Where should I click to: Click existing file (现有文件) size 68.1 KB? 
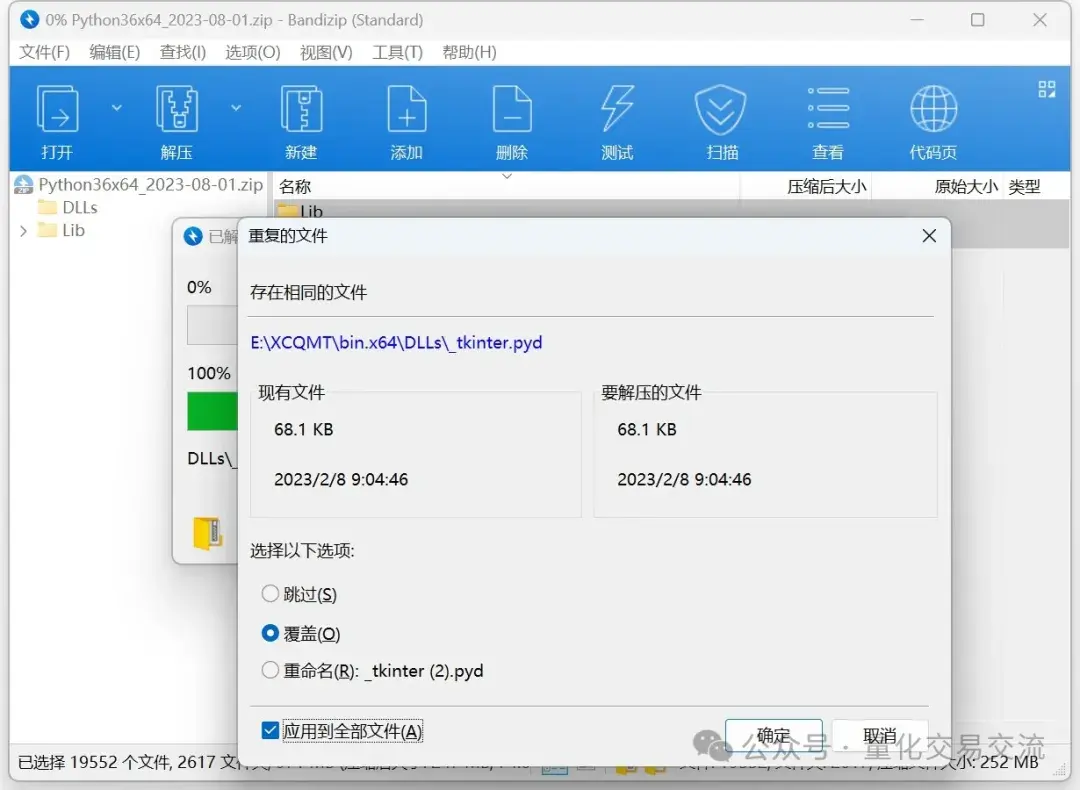coord(304,429)
